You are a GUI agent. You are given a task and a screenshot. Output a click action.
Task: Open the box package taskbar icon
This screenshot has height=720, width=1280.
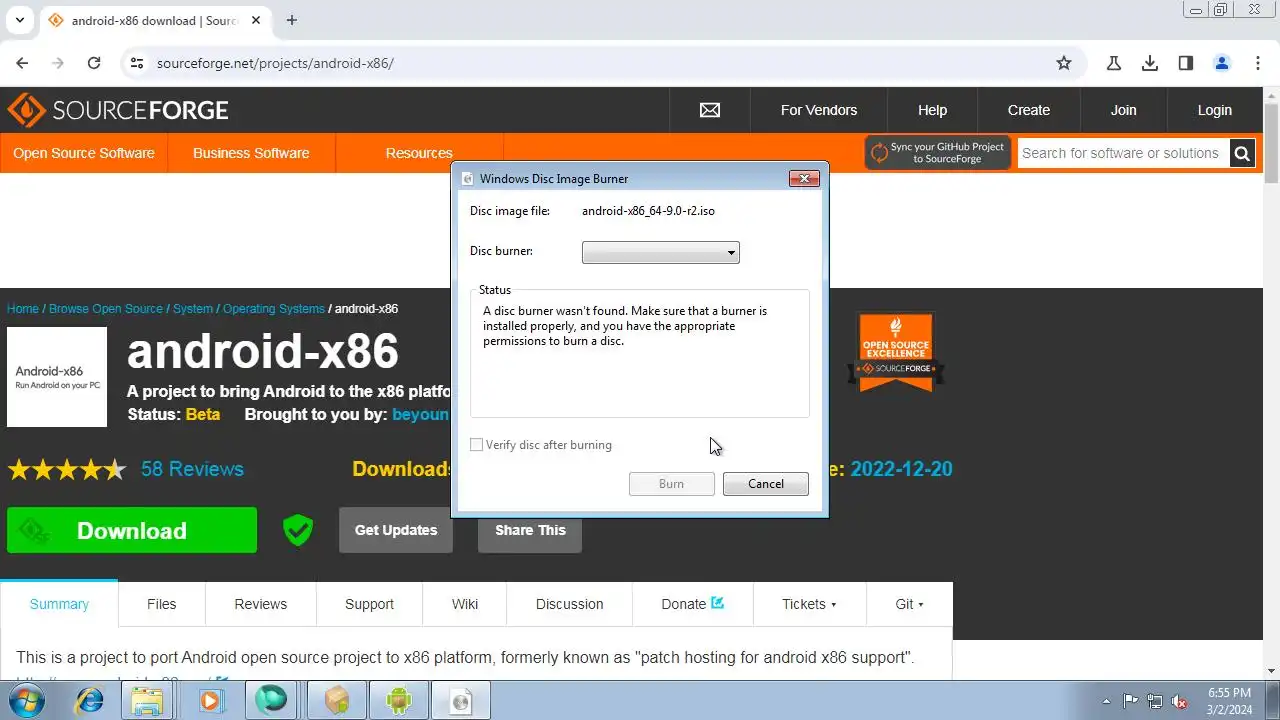336,701
